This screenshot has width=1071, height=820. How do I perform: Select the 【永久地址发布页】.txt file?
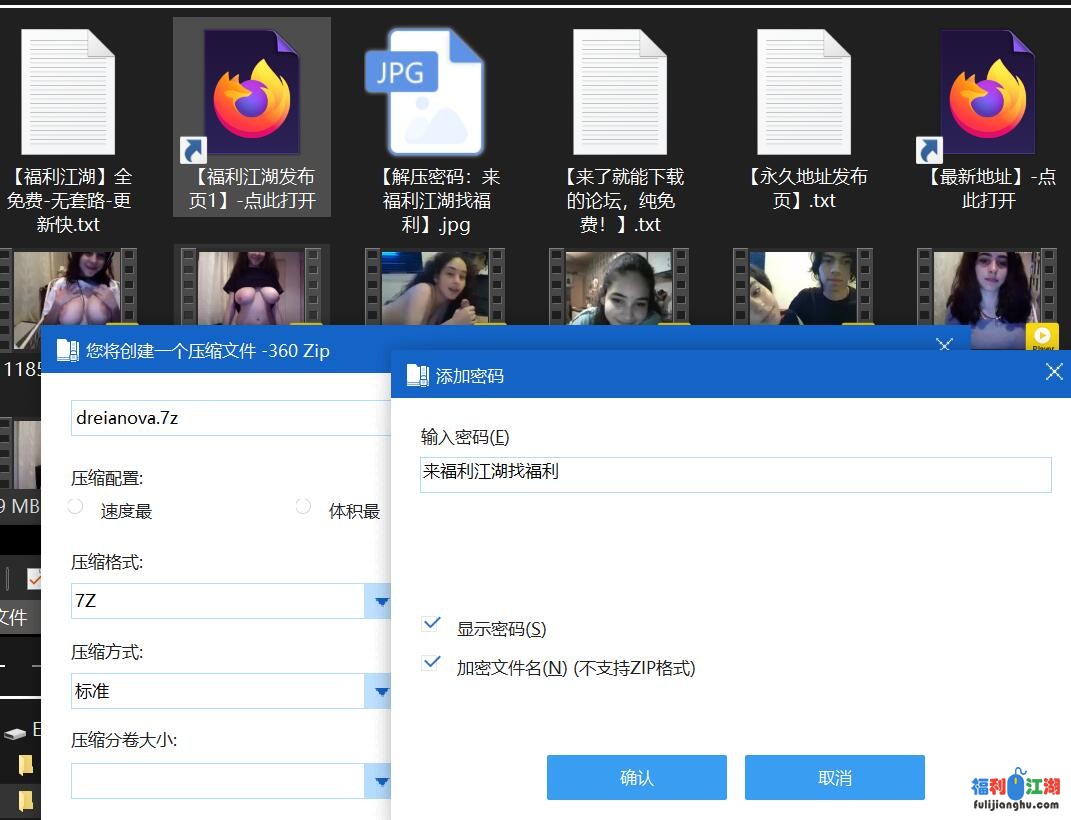click(802, 90)
